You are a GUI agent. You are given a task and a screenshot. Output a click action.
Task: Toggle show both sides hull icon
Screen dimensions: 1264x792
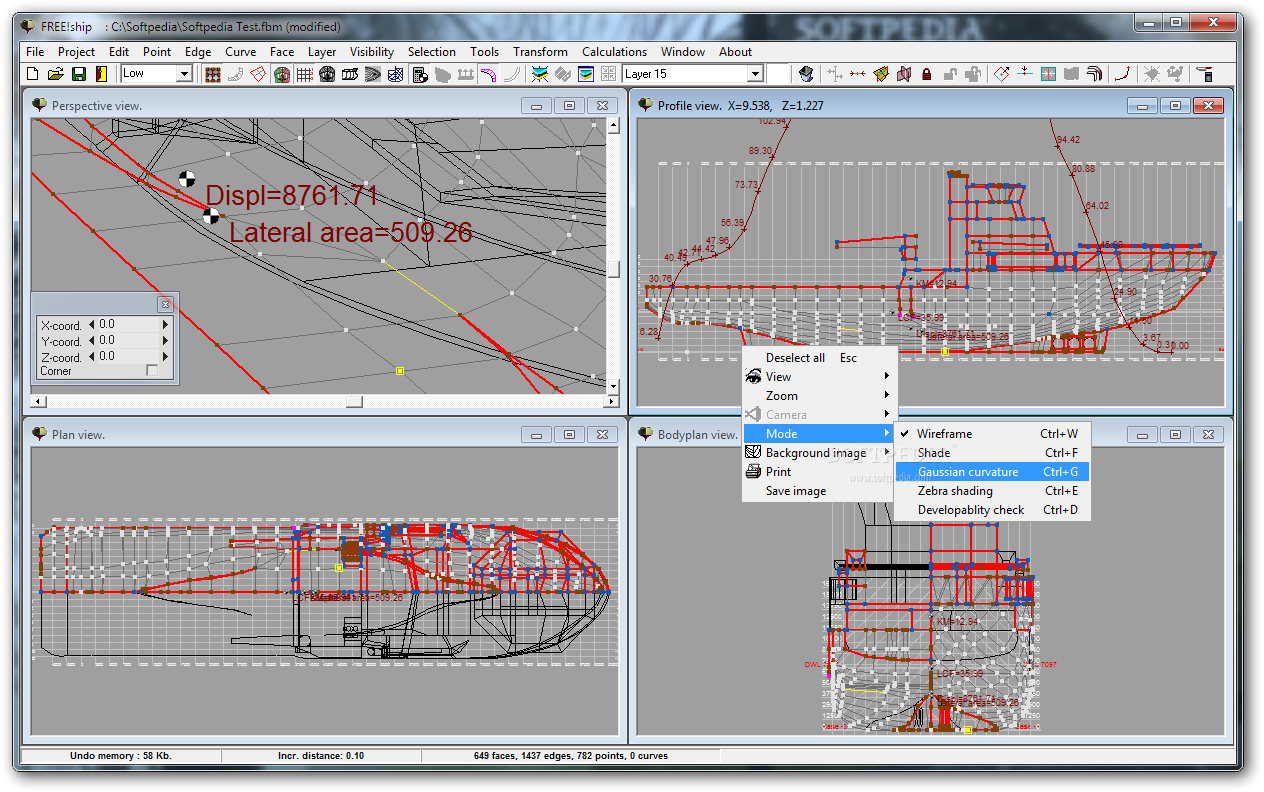[x=282, y=74]
